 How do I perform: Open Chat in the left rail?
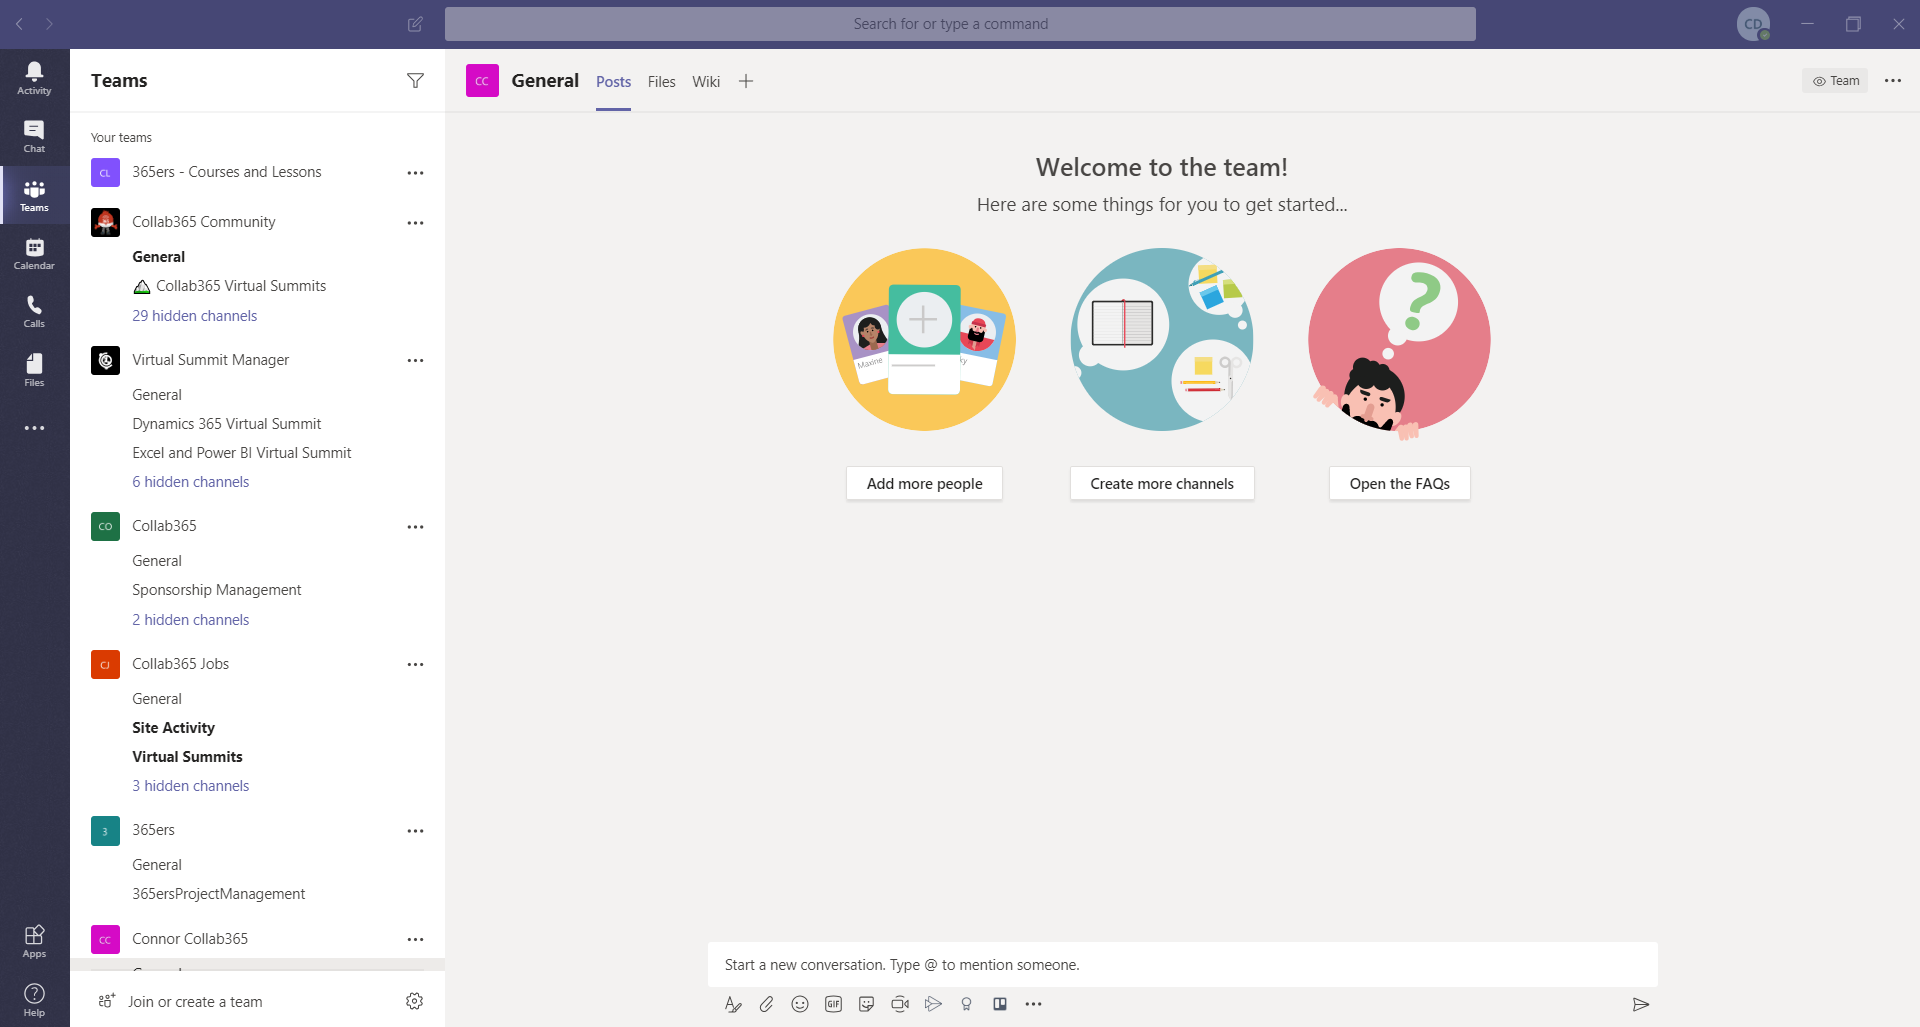[x=34, y=137]
